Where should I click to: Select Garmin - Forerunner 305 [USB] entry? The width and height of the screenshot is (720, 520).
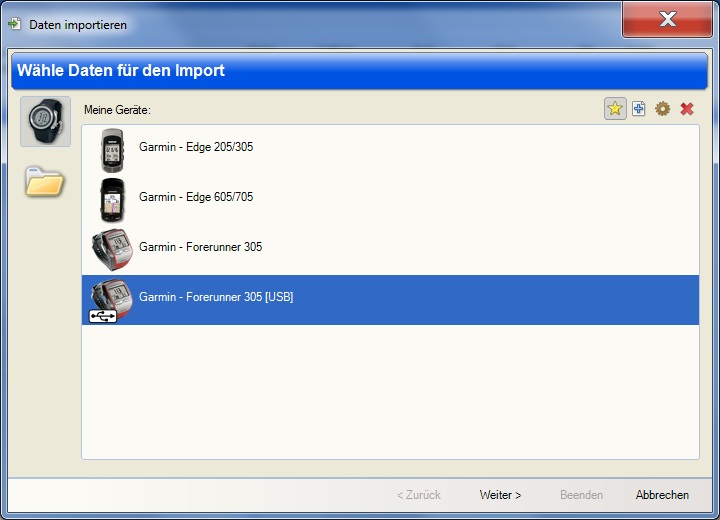(x=216, y=297)
